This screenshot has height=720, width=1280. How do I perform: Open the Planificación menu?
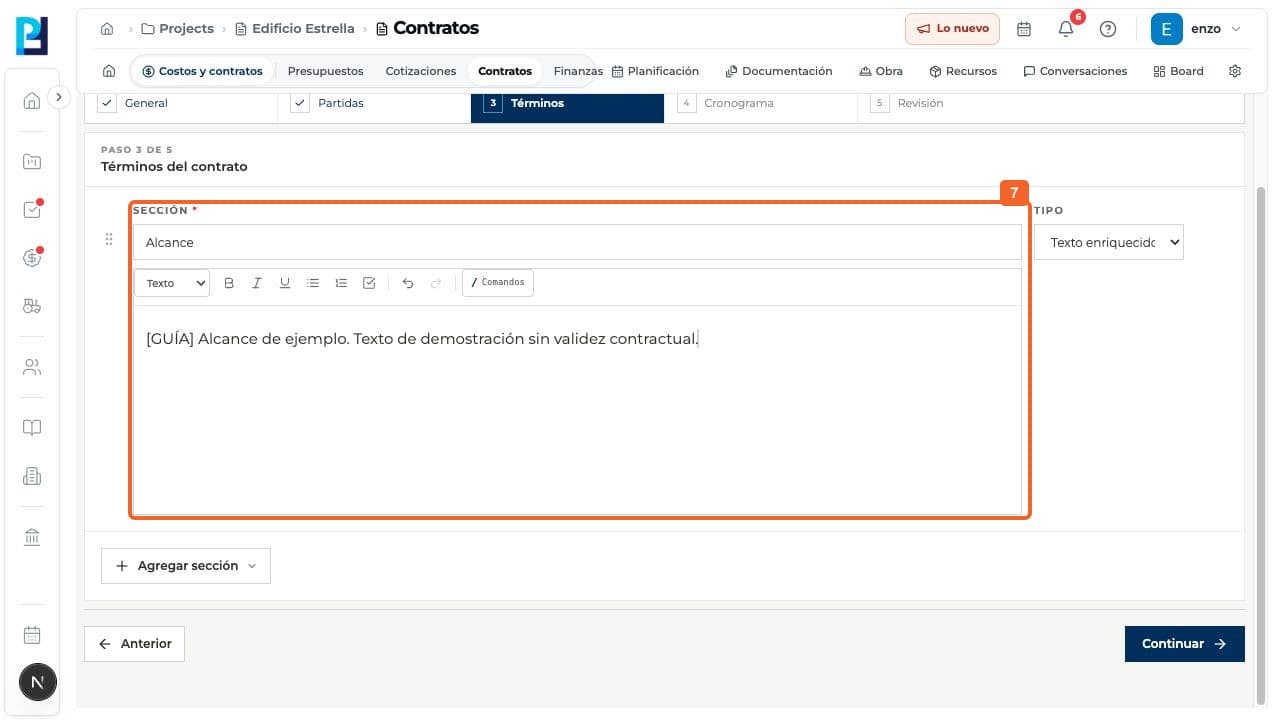click(x=655, y=71)
